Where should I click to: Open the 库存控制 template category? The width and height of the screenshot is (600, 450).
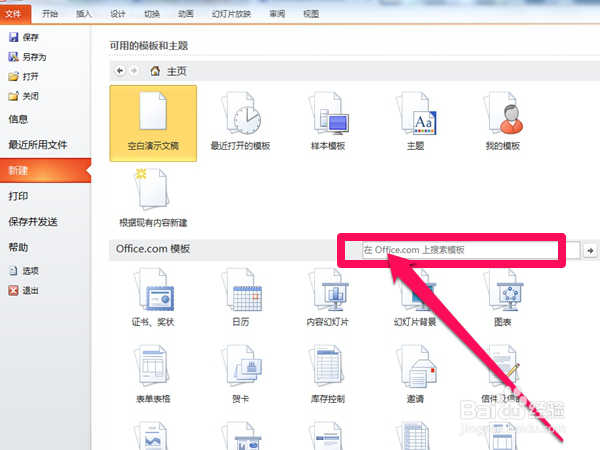328,374
